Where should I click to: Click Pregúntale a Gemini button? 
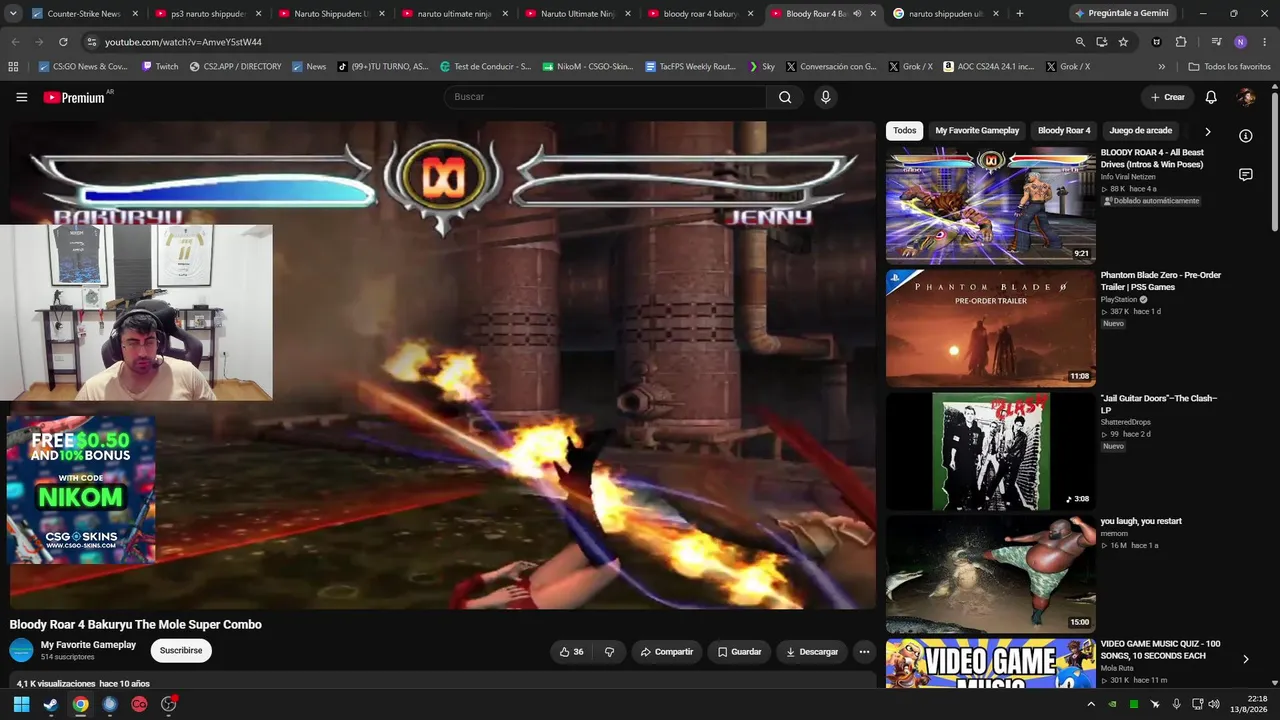pyautogui.click(x=1120, y=14)
